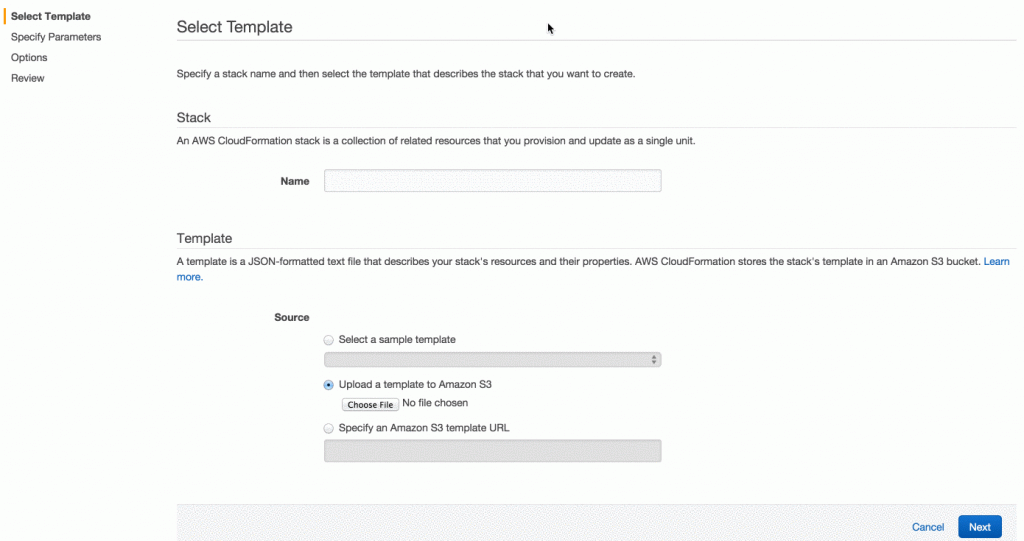Click the 'Specify an Amazon S3 template URL' label

tap(425, 428)
